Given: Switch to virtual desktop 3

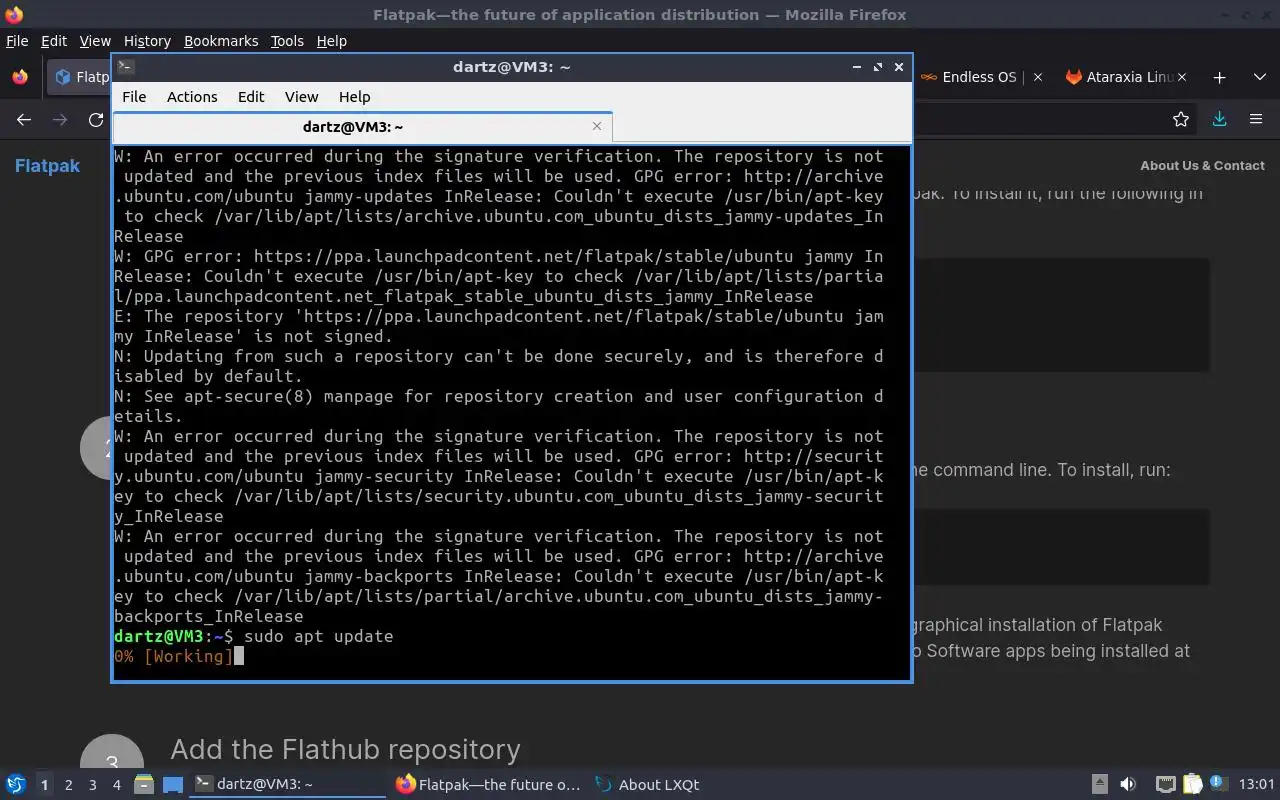Looking at the screenshot, I should click(92, 785).
